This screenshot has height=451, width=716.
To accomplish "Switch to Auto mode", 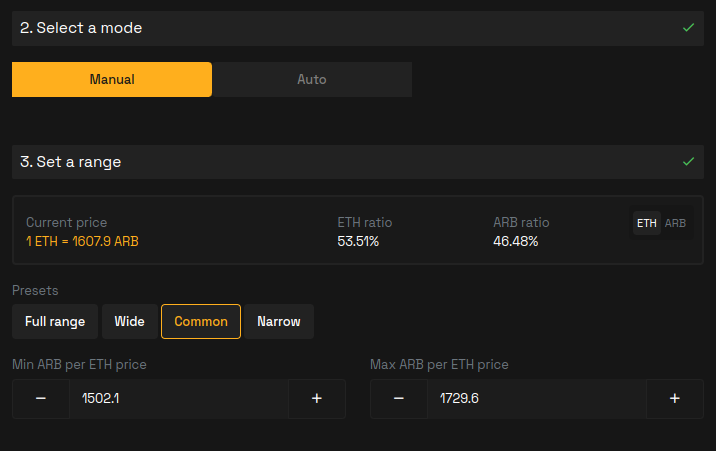I will pyautogui.click(x=312, y=79).
